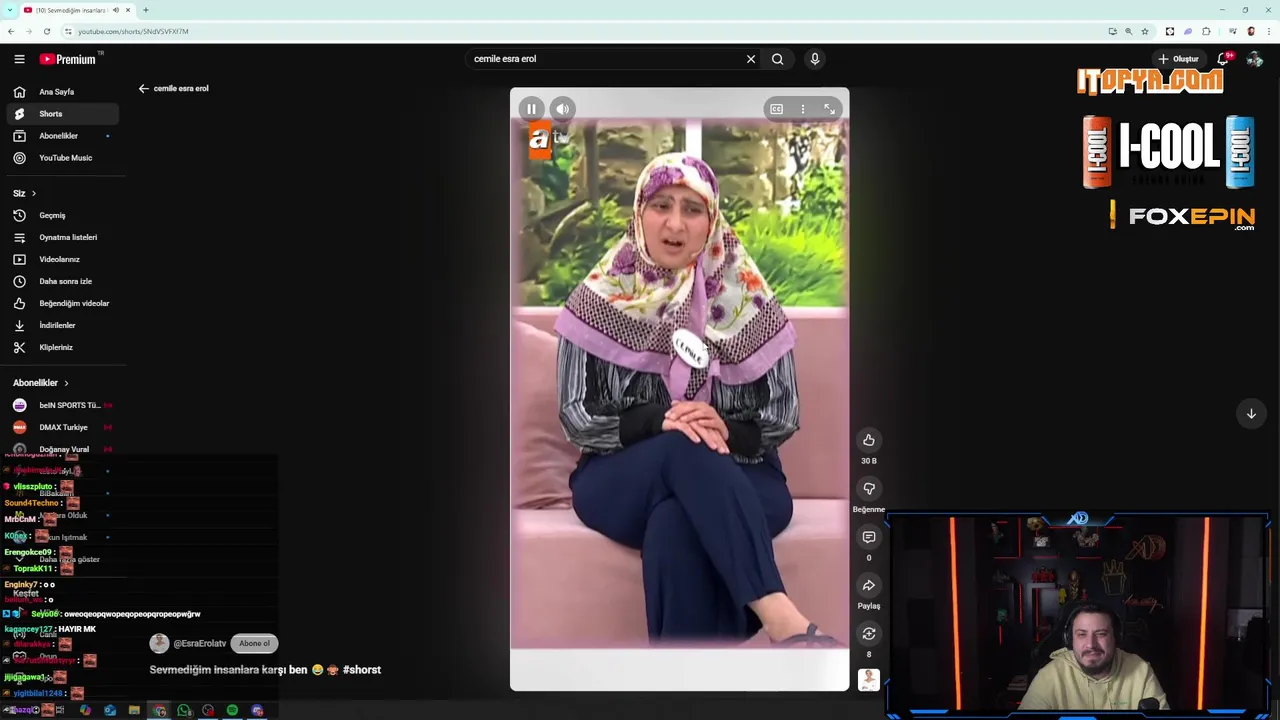Viewport: 1280px width, 720px height.
Task: Share the Short via Paylaş
Action: [x=869, y=586]
